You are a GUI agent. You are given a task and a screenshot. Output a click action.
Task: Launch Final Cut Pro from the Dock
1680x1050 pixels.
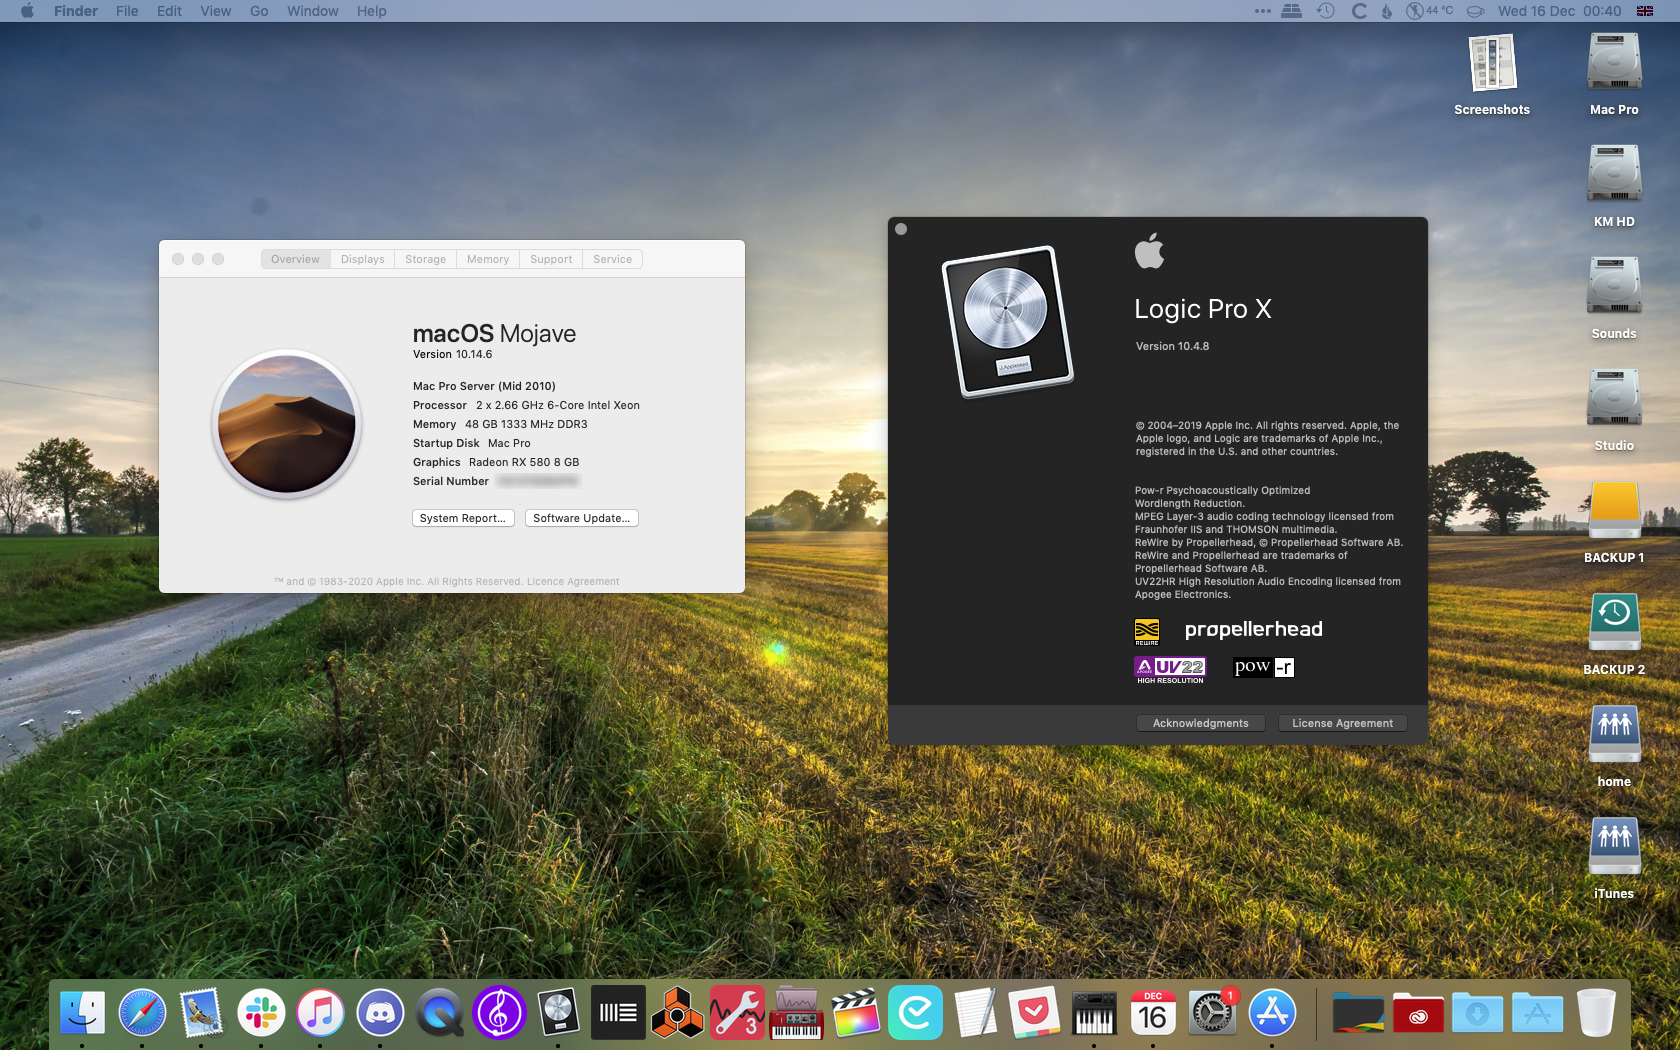tap(856, 1013)
